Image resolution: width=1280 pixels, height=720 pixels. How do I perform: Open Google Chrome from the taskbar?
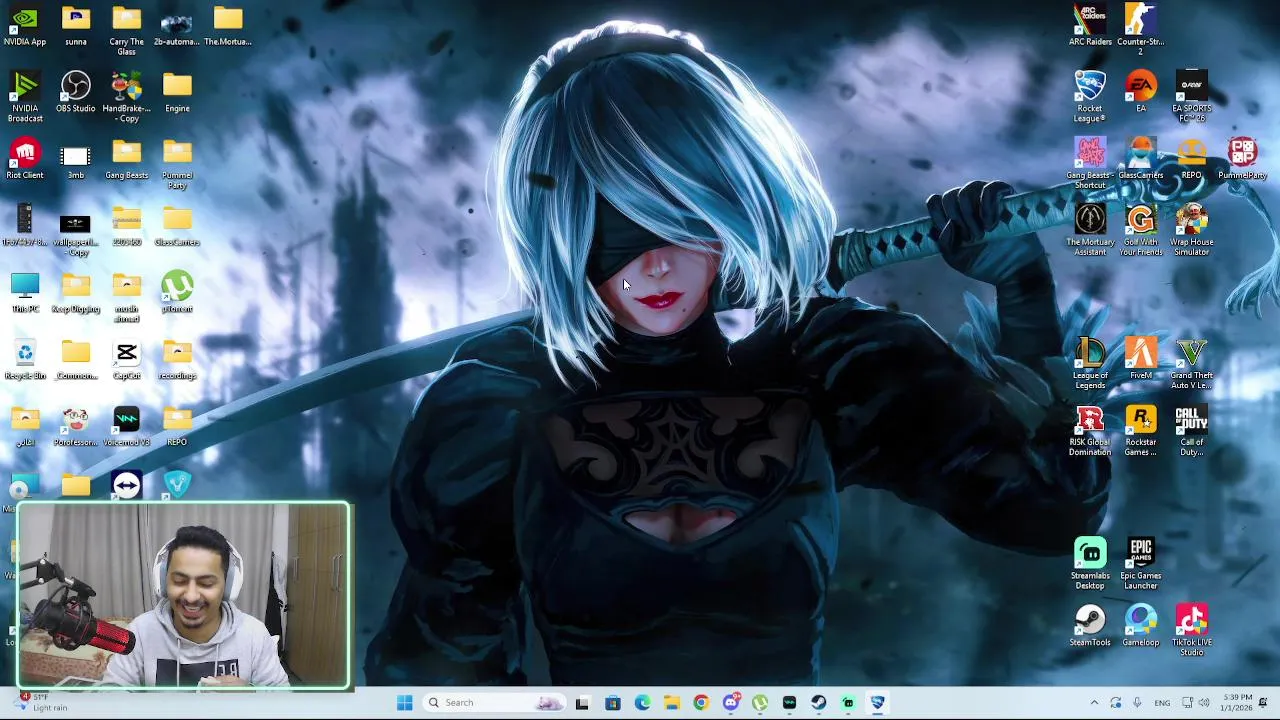701,703
